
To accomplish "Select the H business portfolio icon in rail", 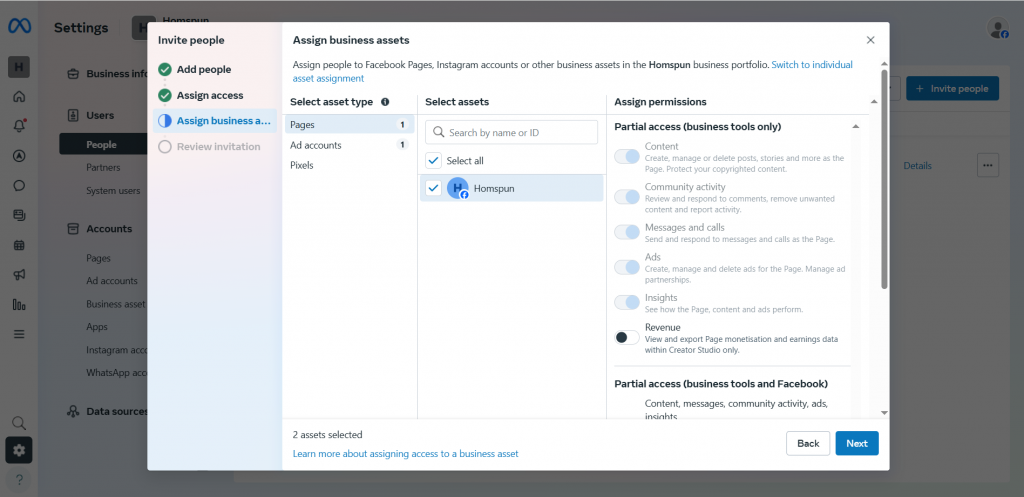I will tap(19, 67).
